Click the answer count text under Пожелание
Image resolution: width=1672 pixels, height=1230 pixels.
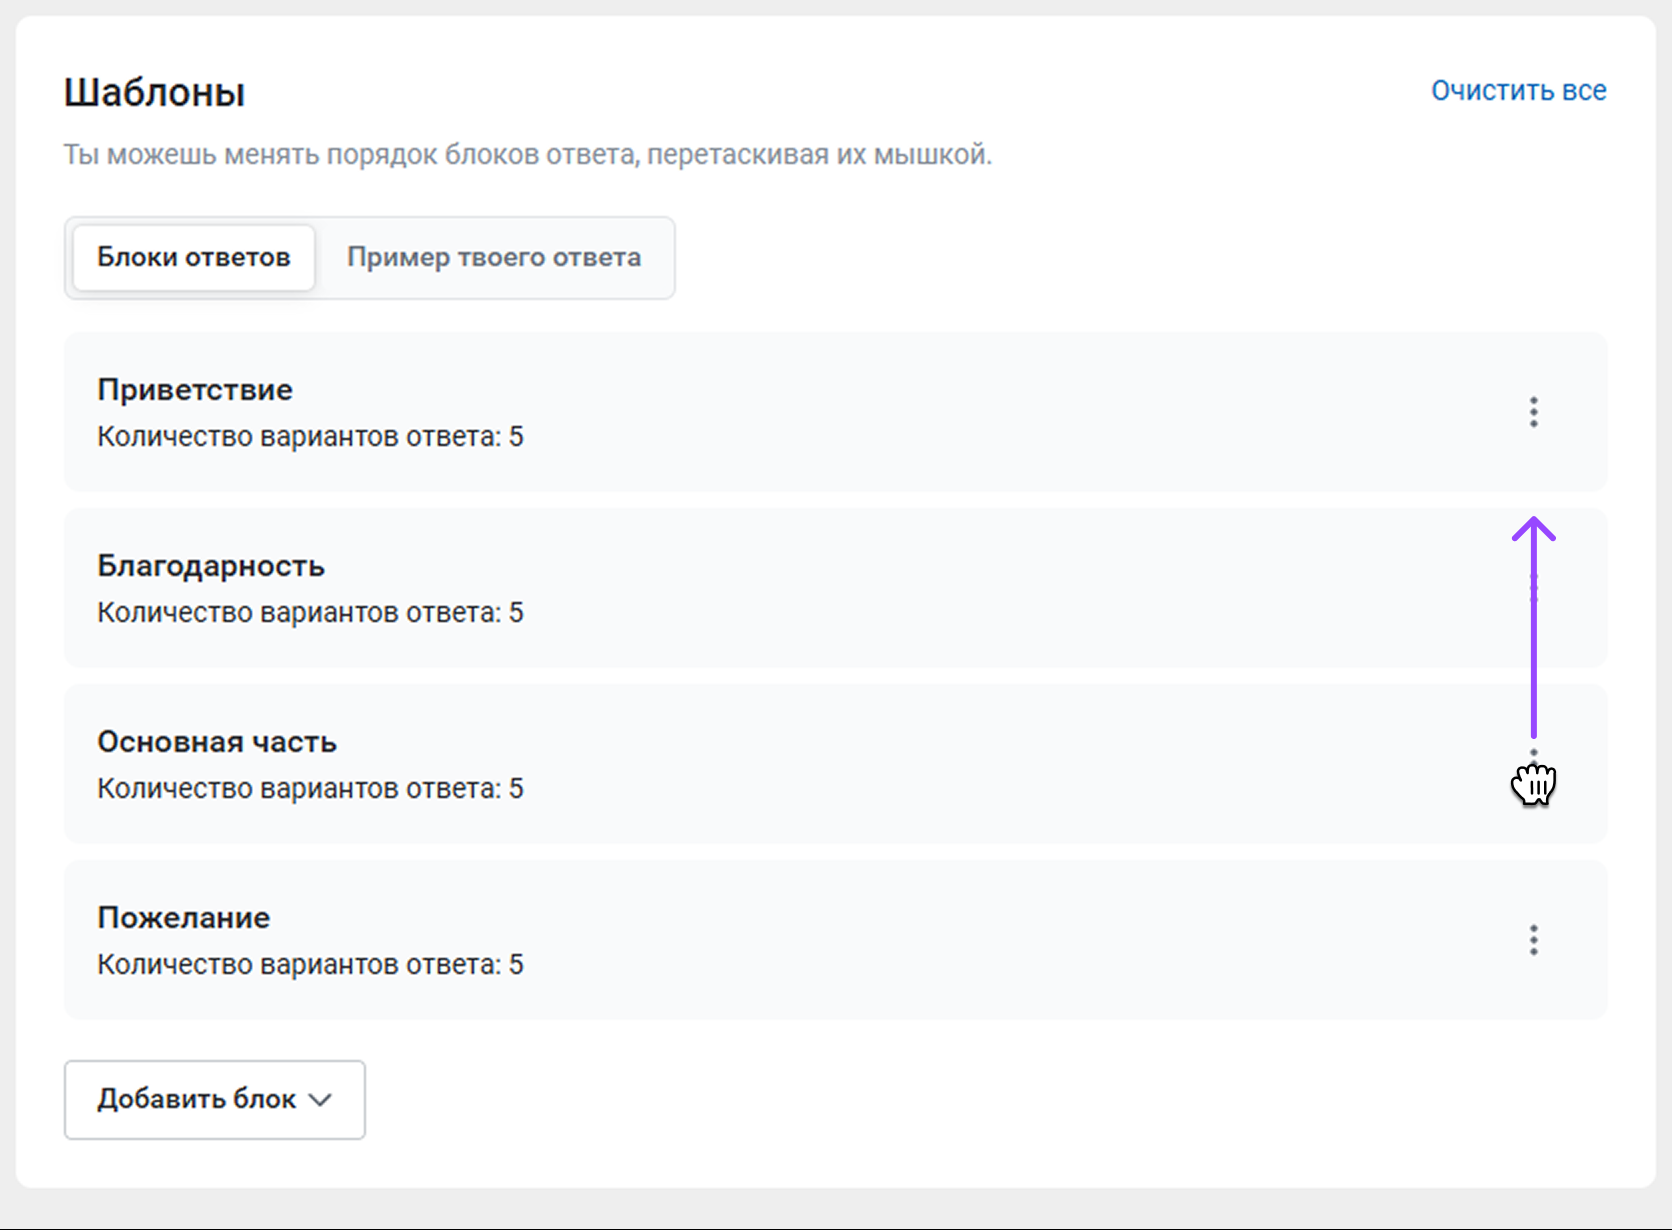pos(310,965)
